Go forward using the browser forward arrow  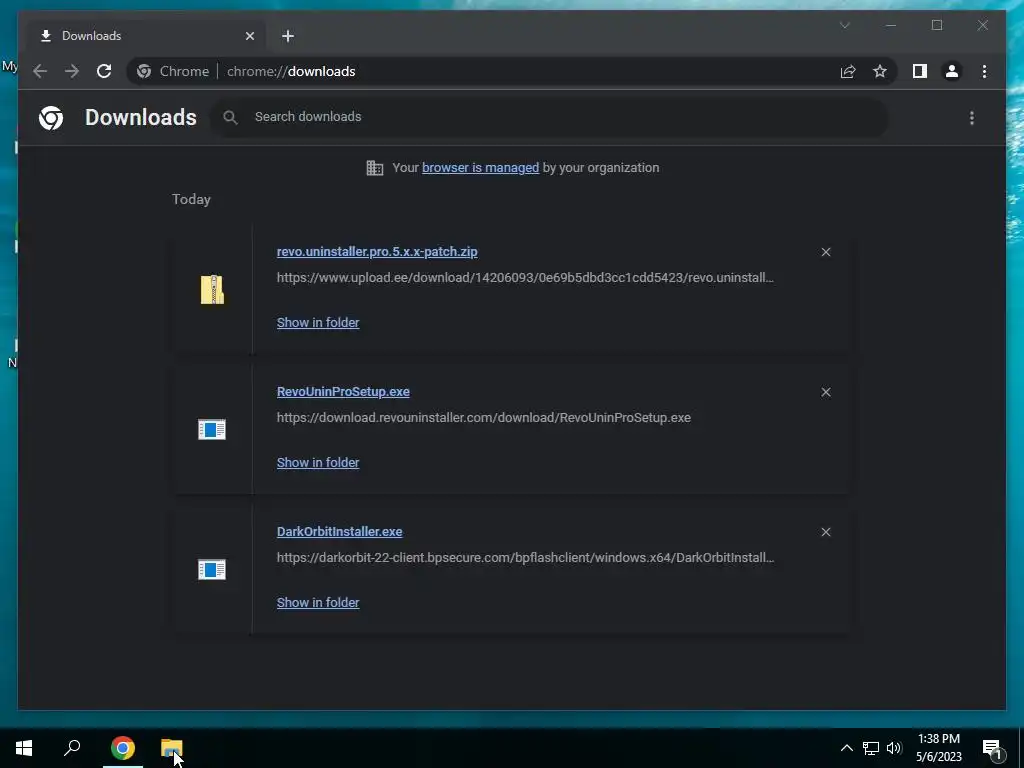tap(72, 71)
